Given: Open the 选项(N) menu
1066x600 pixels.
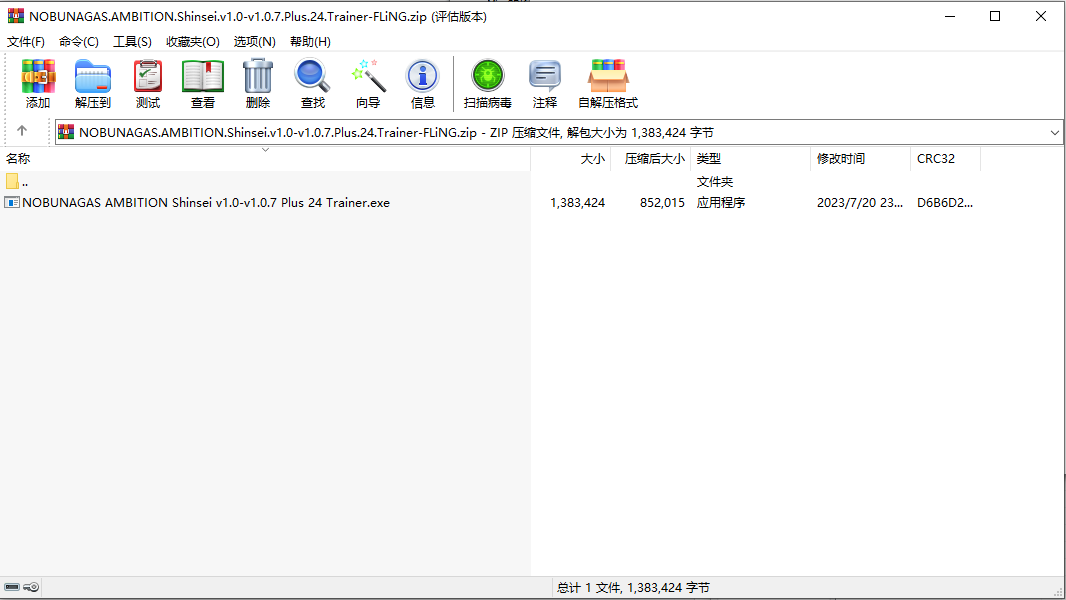Looking at the screenshot, I should (254, 41).
